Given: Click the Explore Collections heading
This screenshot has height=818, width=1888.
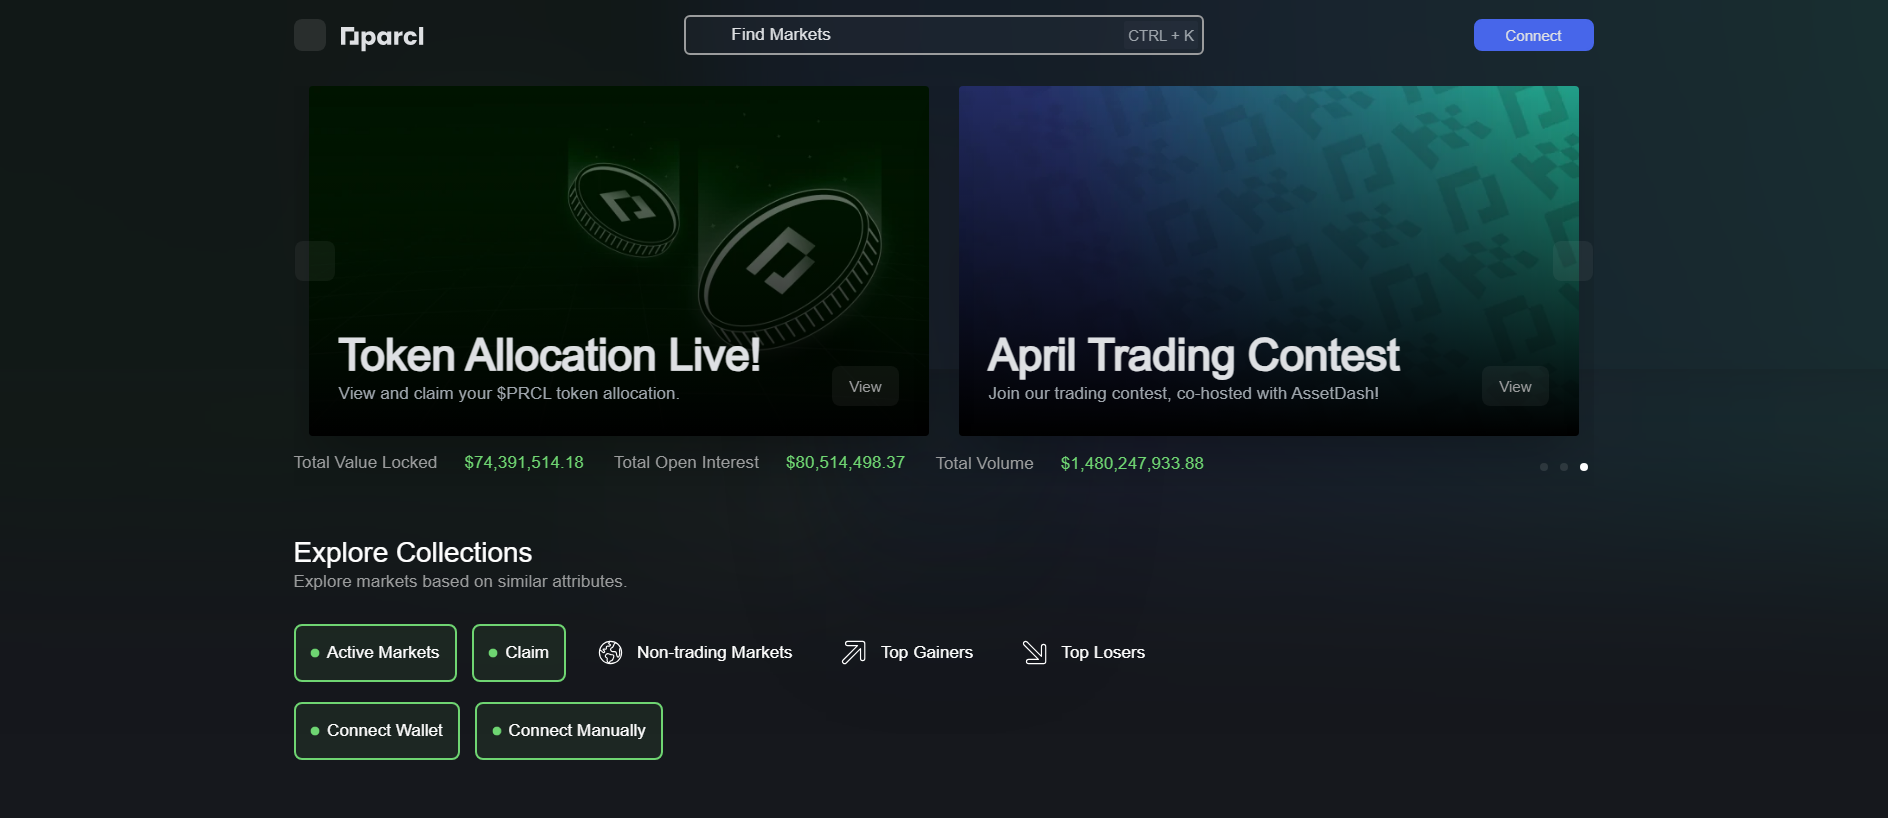Looking at the screenshot, I should 413,552.
